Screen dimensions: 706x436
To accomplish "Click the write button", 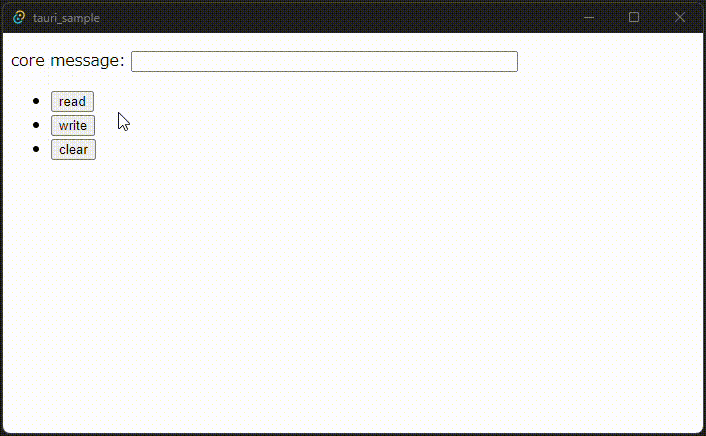I will [x=73, y=125].
